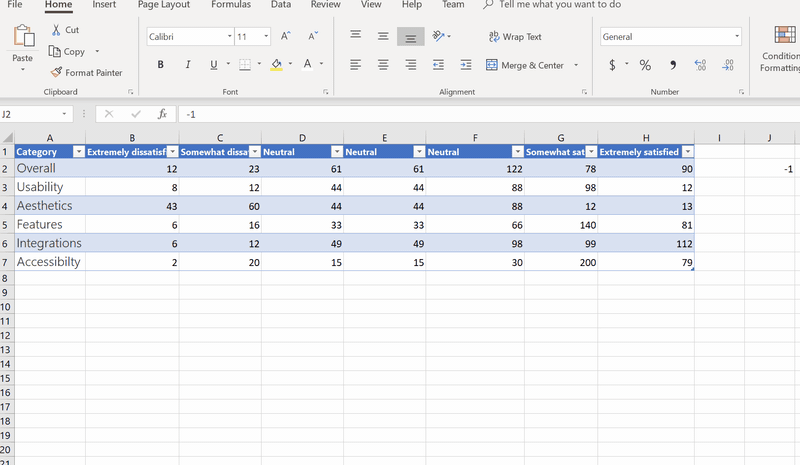Screen dimensions: 800x465
Task: Select column D header
Action: [302, 138]
